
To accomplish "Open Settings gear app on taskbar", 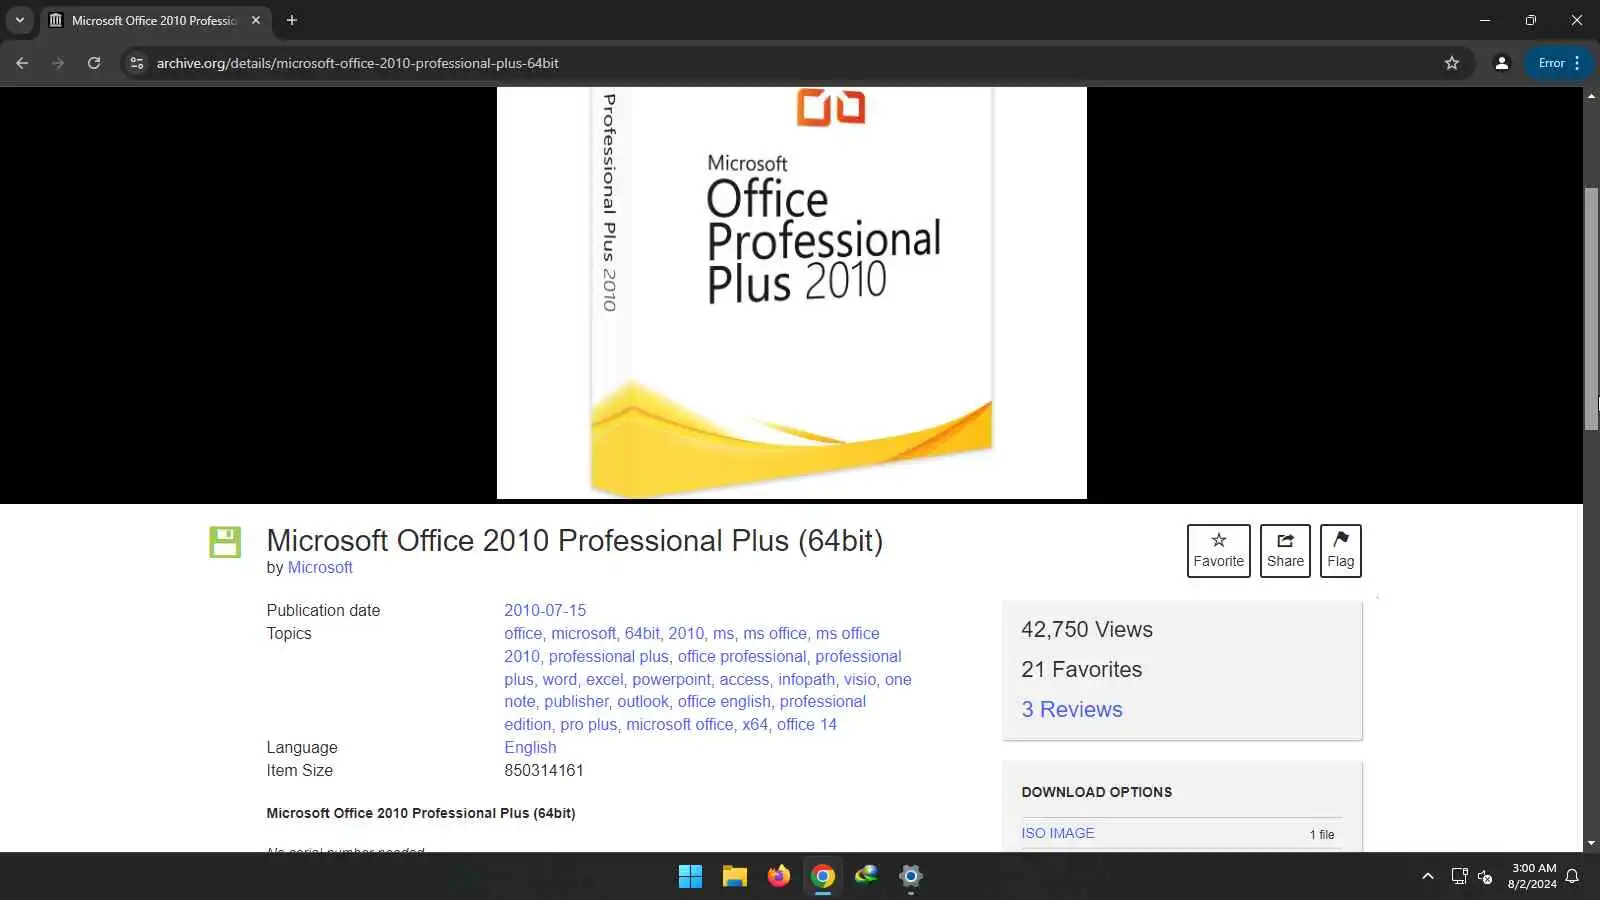I will coord(910,877).
